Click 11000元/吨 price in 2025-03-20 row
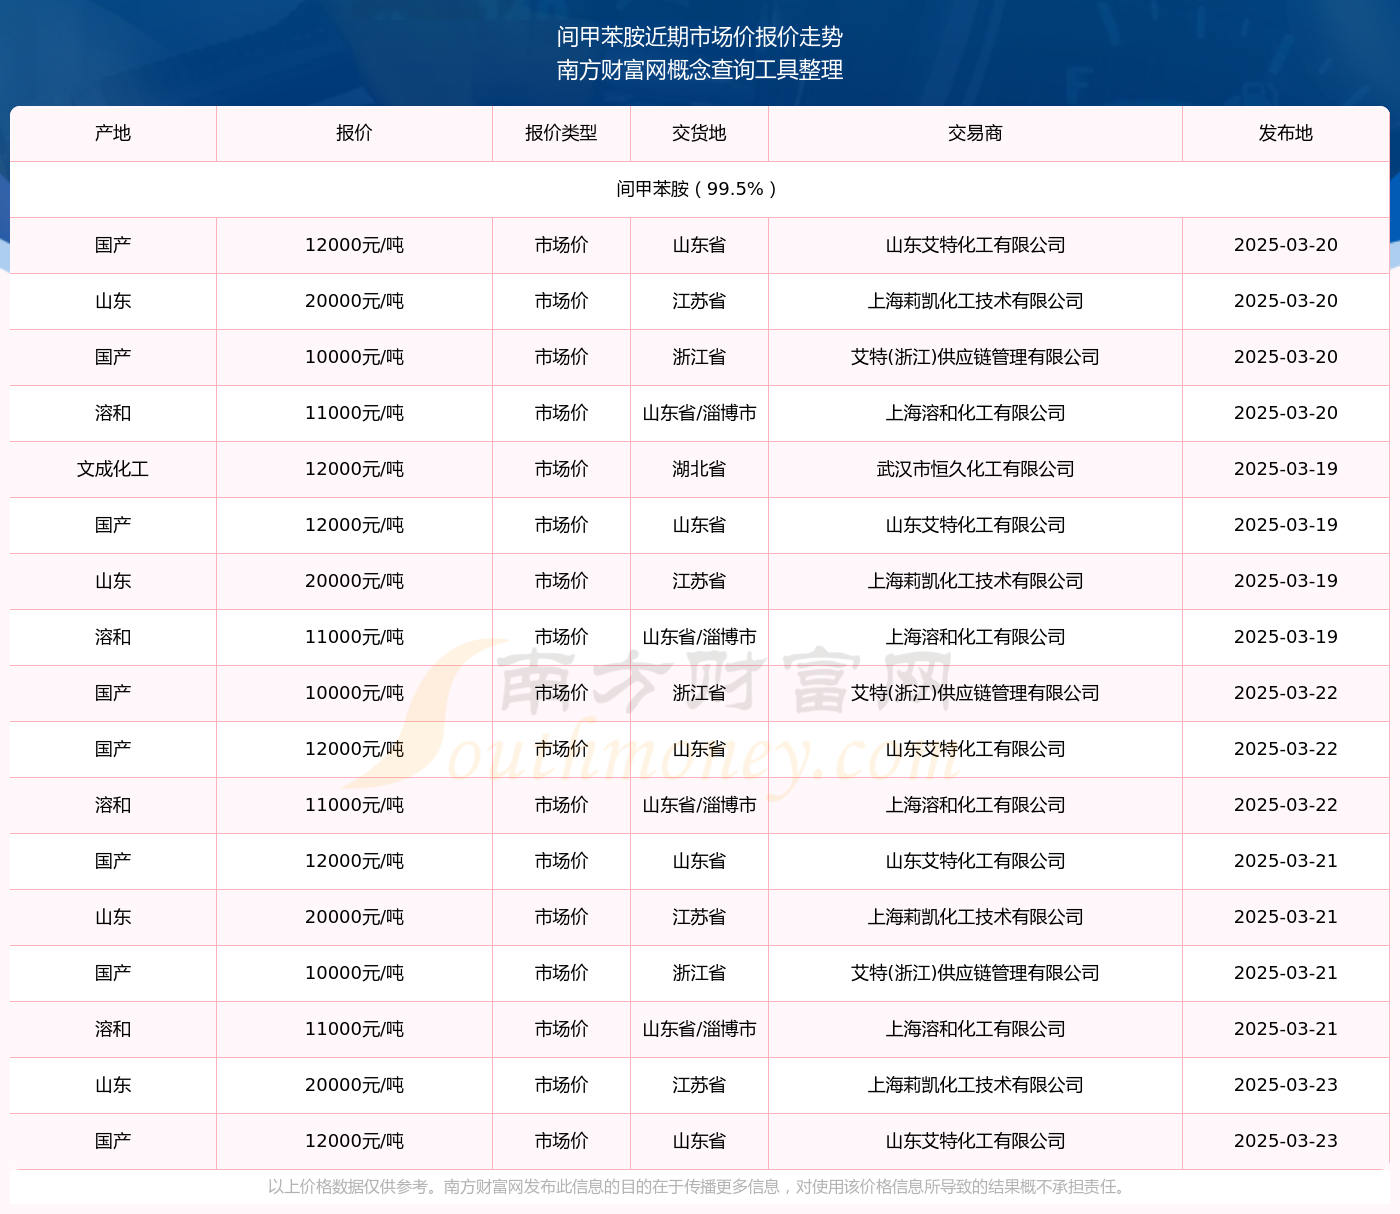 click(354, 413)
